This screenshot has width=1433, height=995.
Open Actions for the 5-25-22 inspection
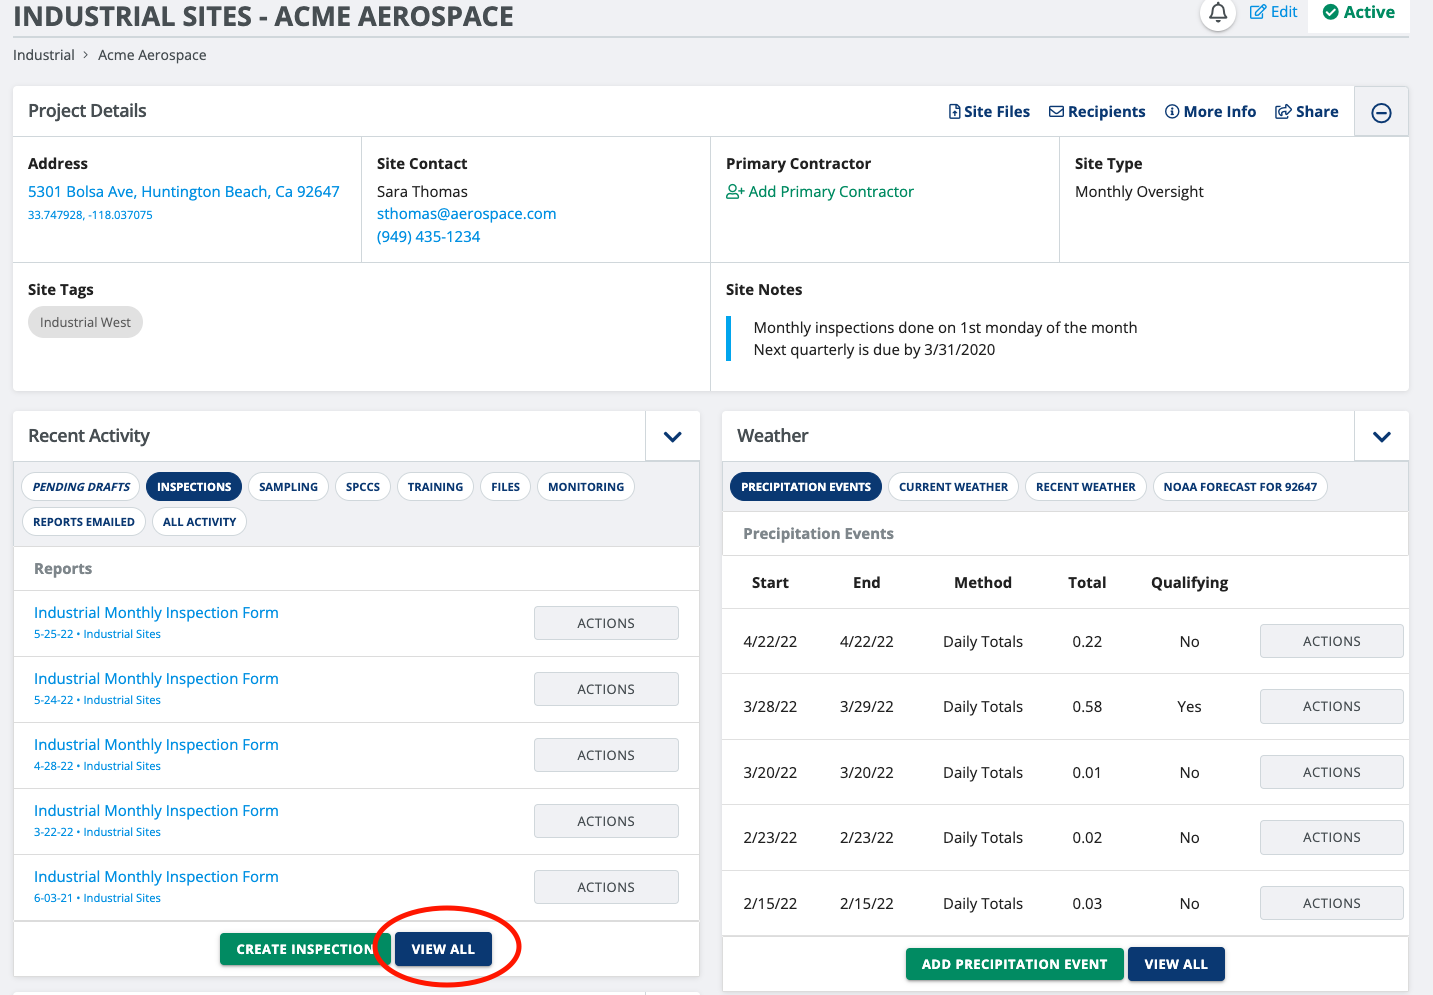[606, 623]
